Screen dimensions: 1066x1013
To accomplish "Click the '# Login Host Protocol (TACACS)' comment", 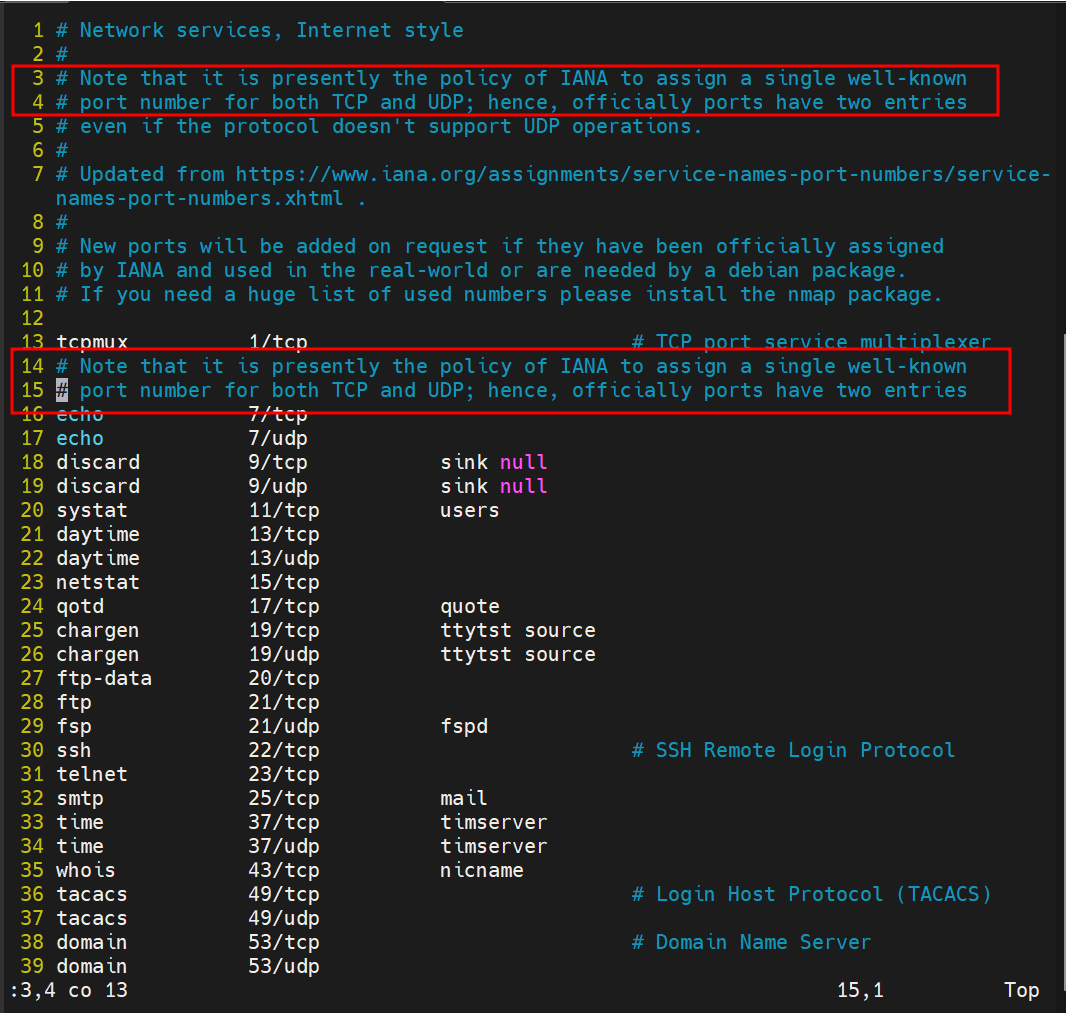I will 811,894.
